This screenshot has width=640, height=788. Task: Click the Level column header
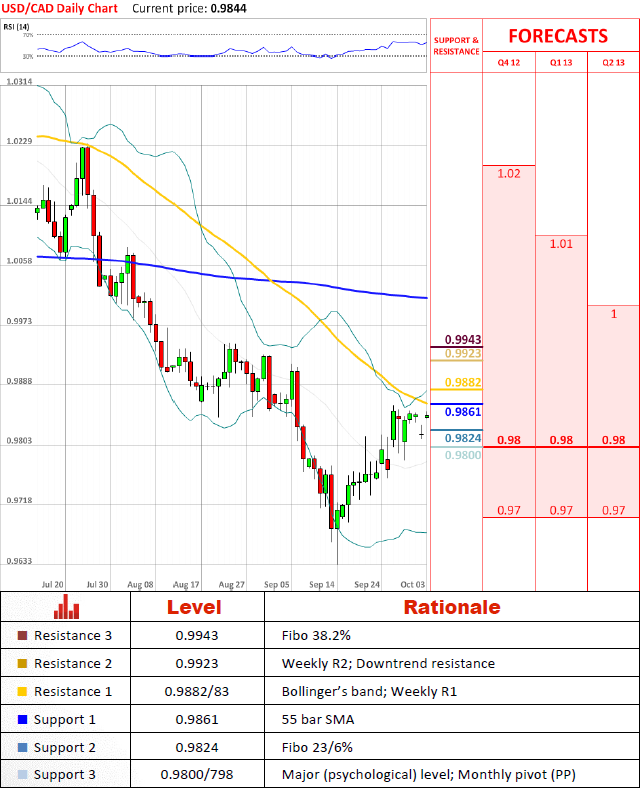click(194, 607)
